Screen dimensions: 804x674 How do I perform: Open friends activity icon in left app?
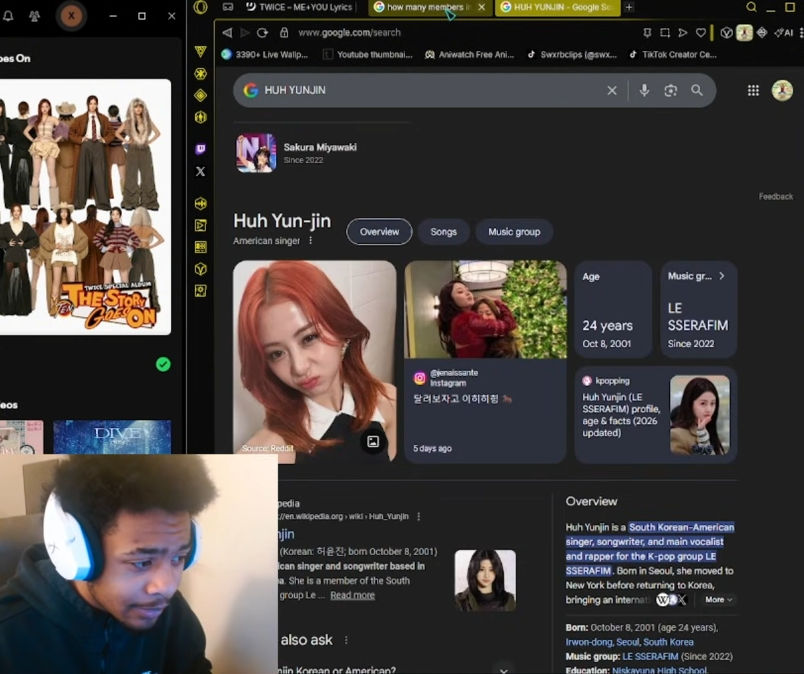(x=34, y=16)
